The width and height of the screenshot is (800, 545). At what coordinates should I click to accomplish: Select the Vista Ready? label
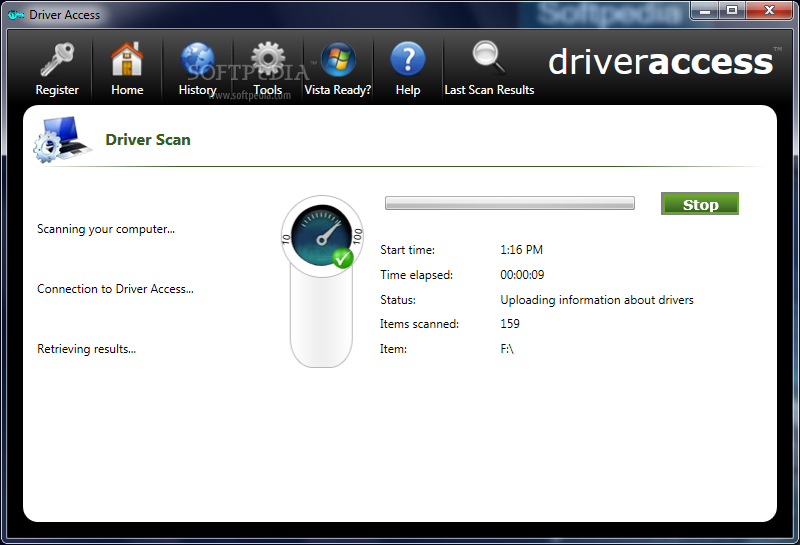coord(338,90)
